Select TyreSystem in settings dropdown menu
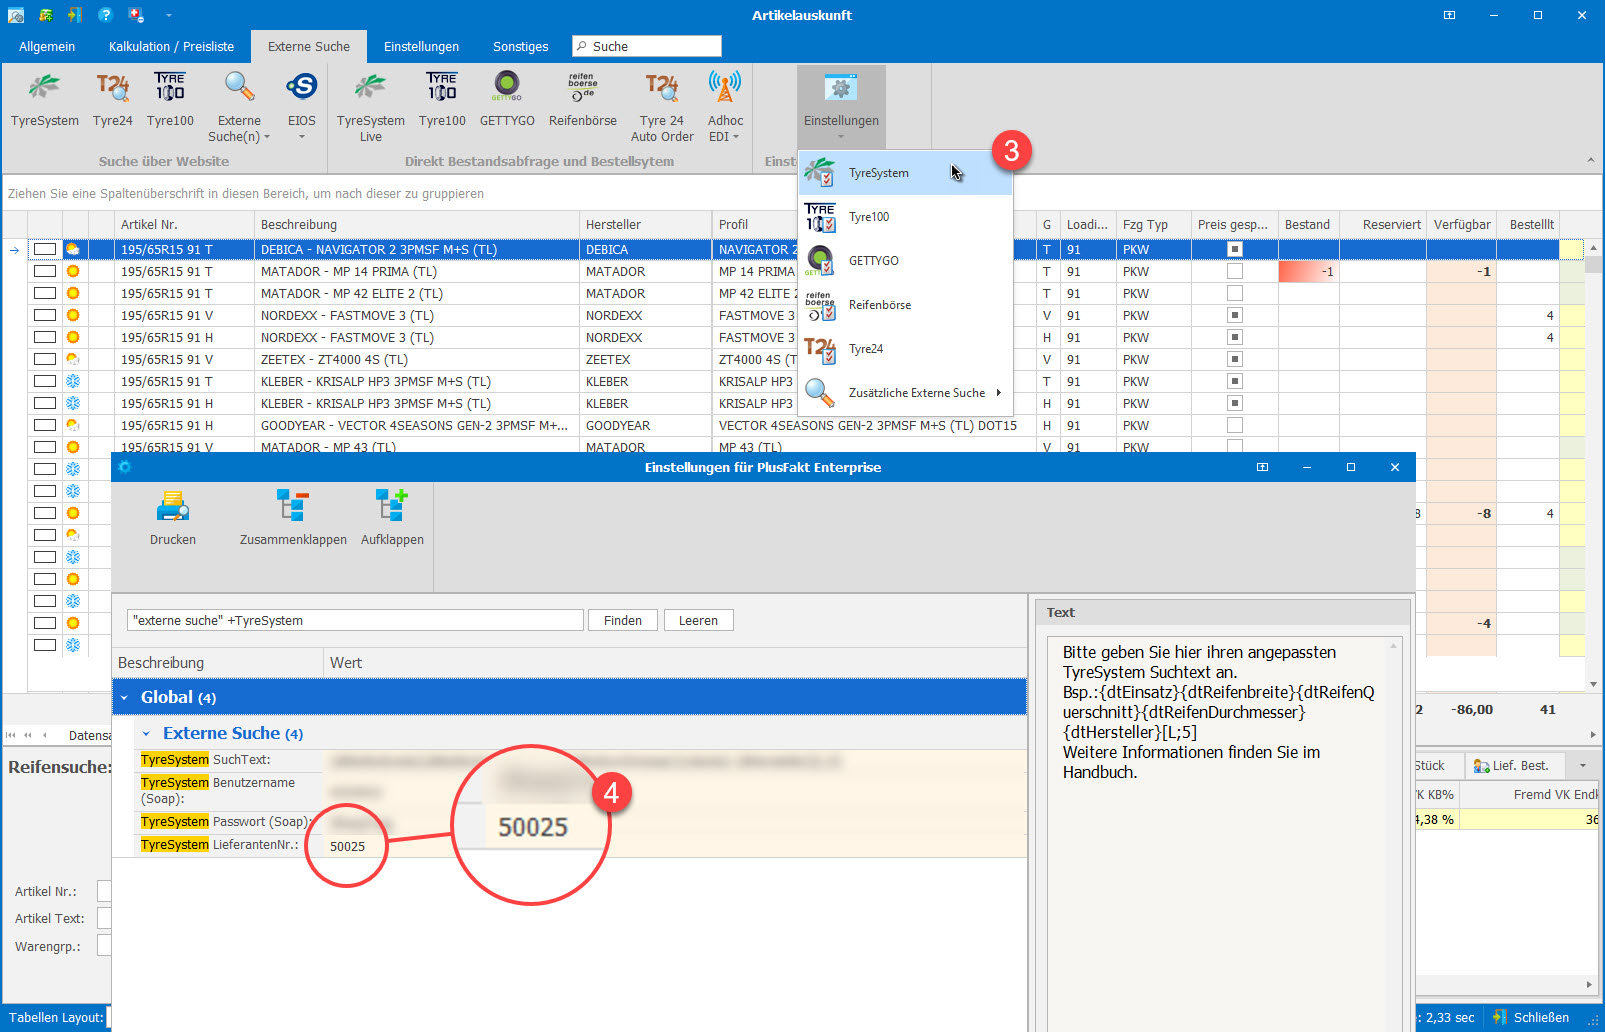 tap(905, 173)
